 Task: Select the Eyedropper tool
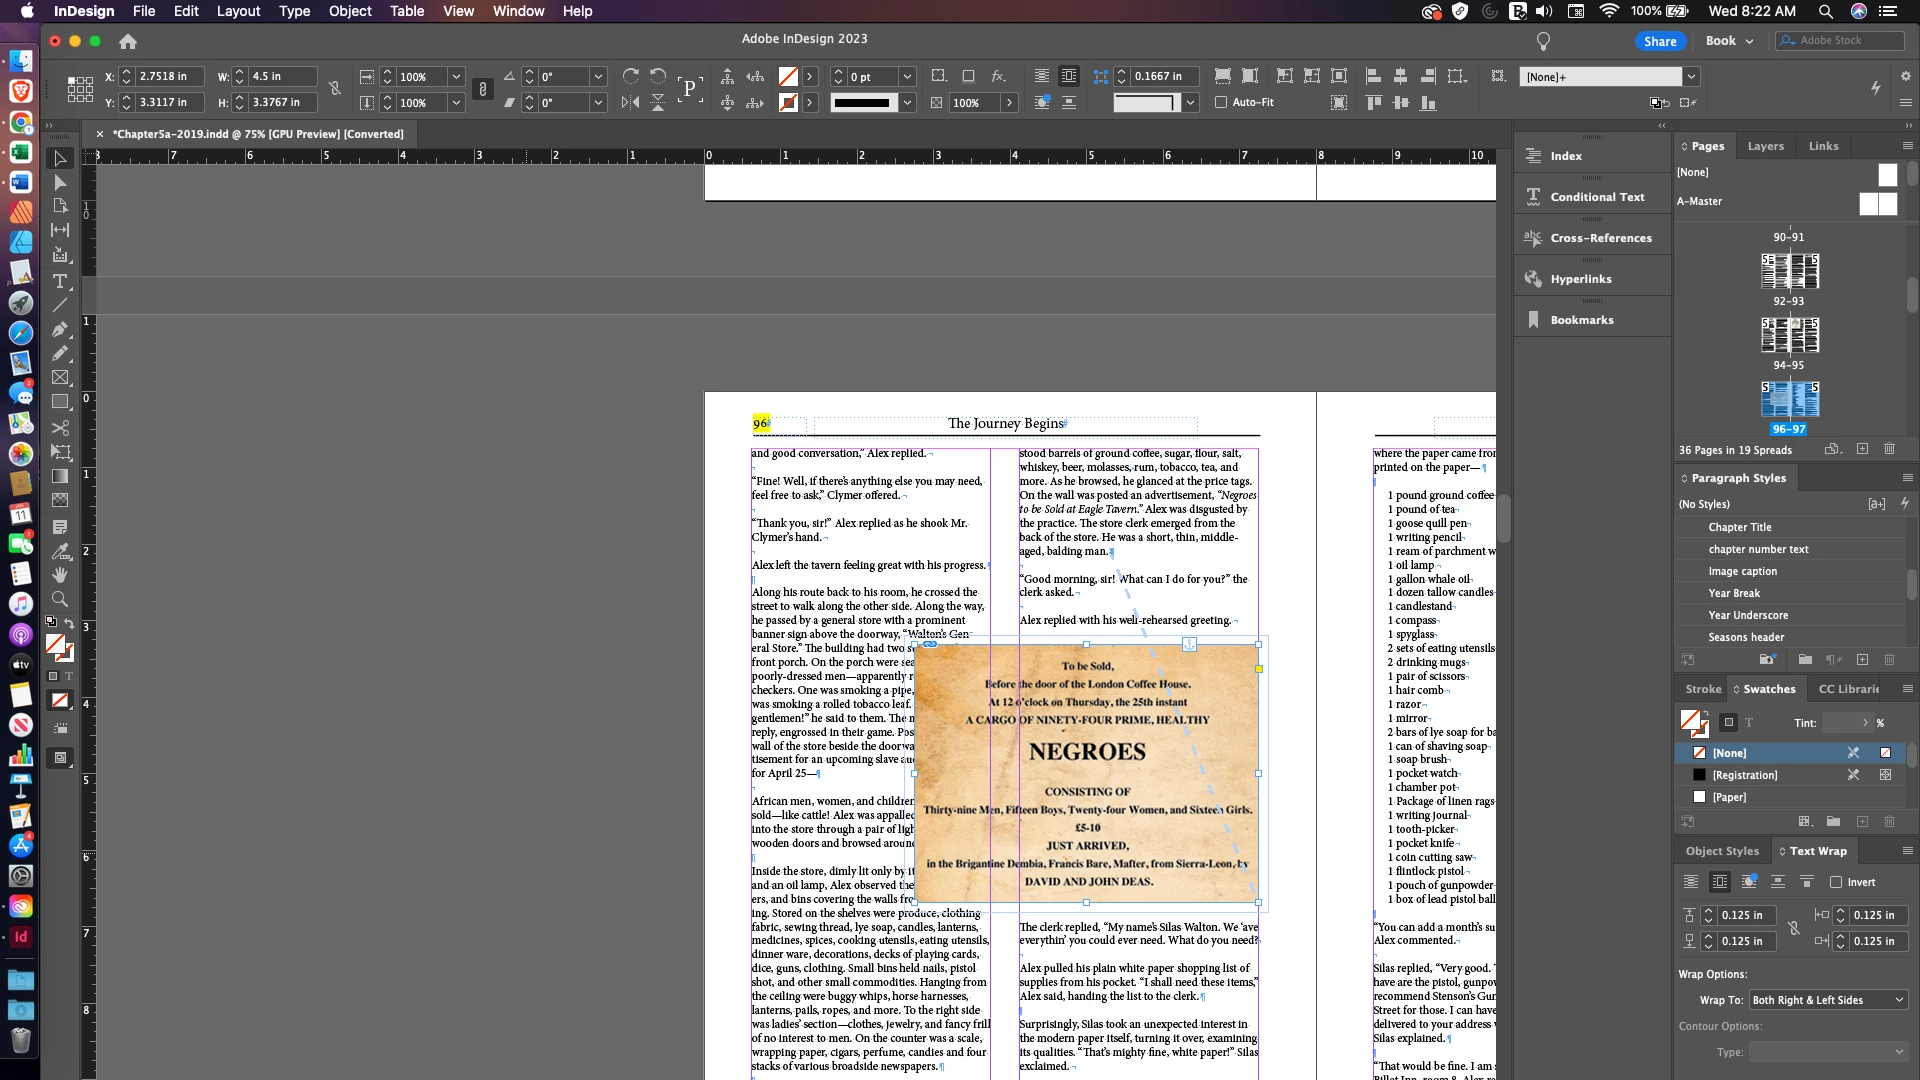60,551
